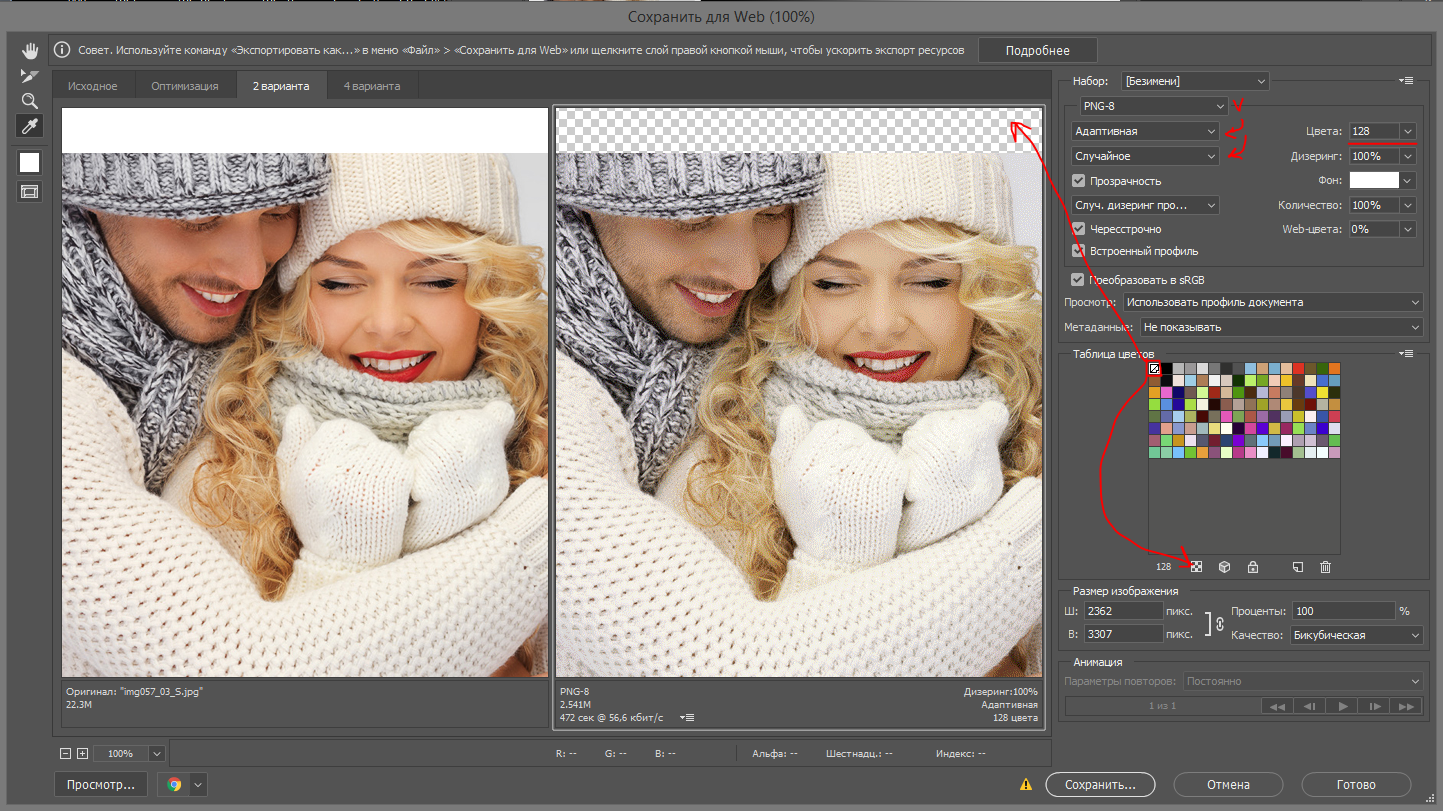Lock the selected color in color table
Screen dimensions: 1443x811
click(x=1252, y=567)
